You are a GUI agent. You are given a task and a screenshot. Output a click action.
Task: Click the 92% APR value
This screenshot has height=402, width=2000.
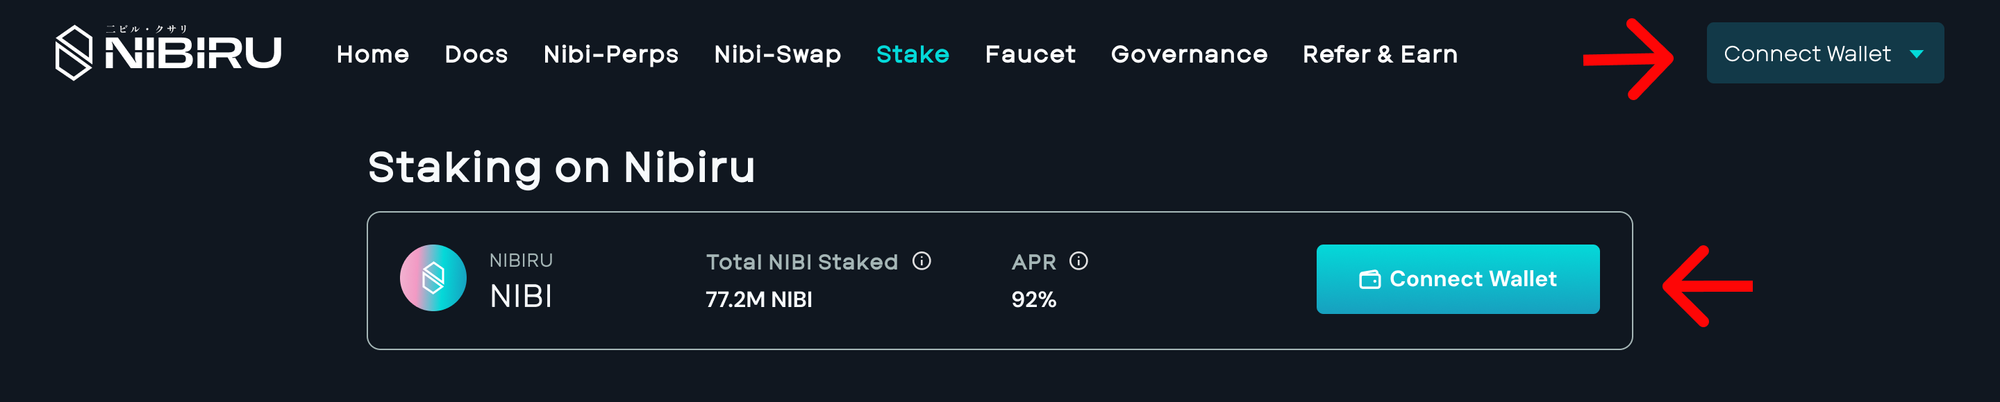tap(1034, 299)
